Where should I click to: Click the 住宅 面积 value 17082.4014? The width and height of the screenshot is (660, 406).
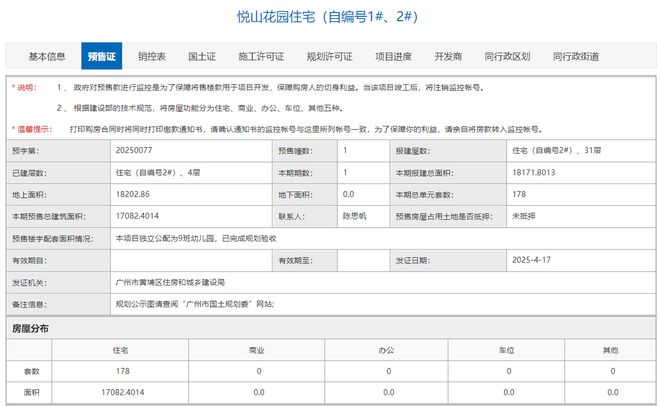tap(122, 392)
